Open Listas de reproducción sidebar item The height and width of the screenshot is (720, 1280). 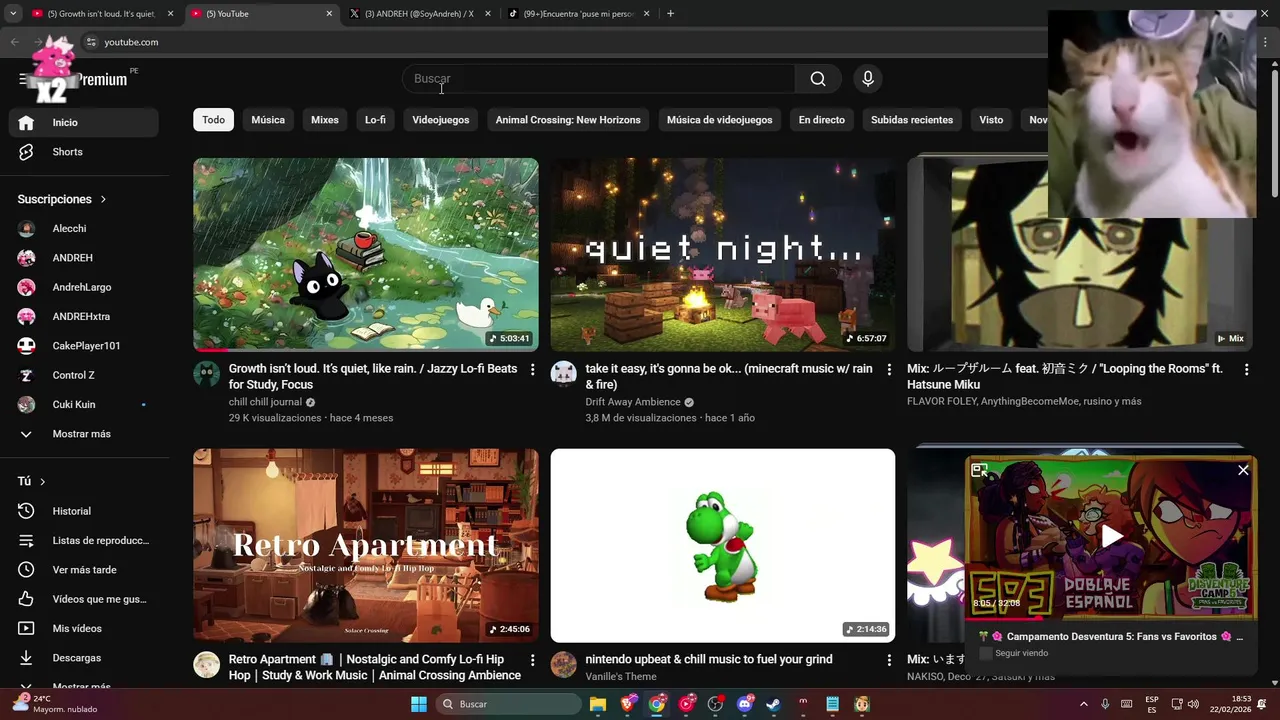(x=84, y=540)
